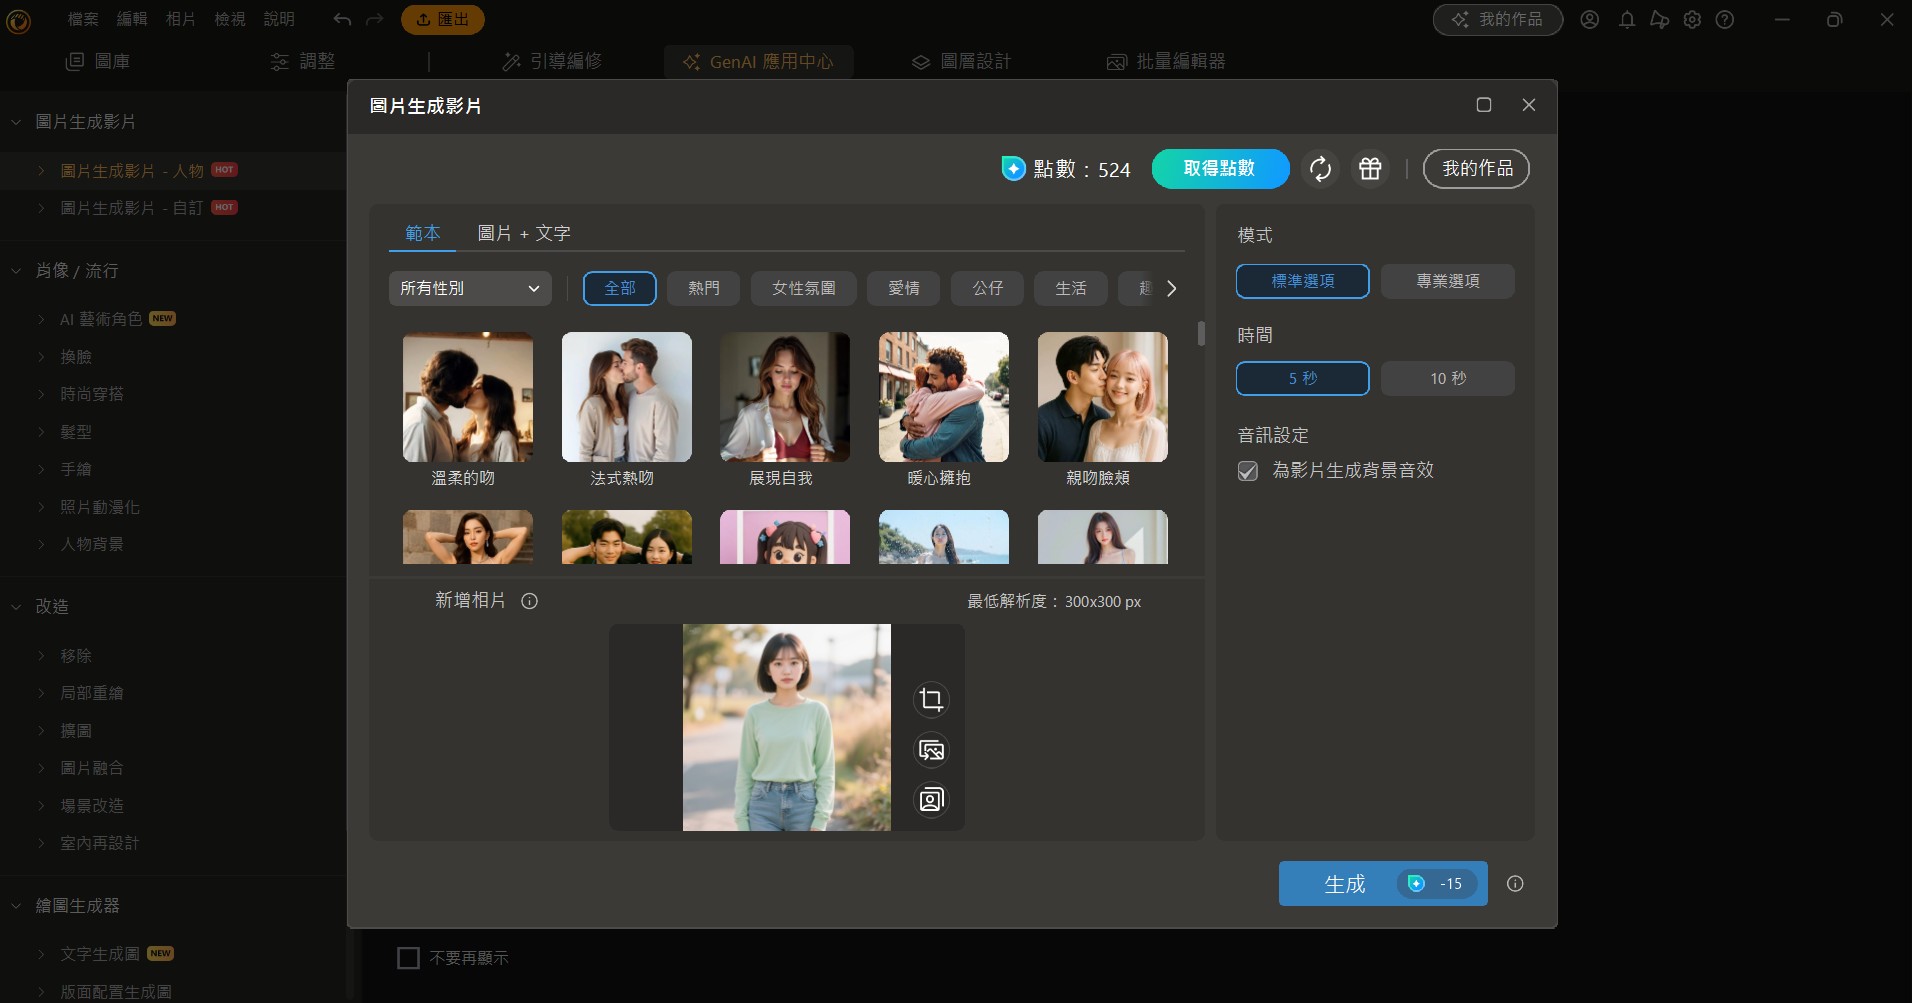Select the 展現自我 template thumbnail
Viewport: 1912px width, 1003px height.
pyautogui.click(x=785, y=397)
